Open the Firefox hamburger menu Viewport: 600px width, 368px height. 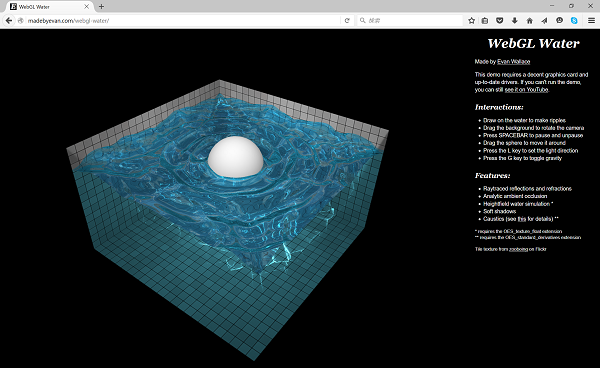coord(591,21)
